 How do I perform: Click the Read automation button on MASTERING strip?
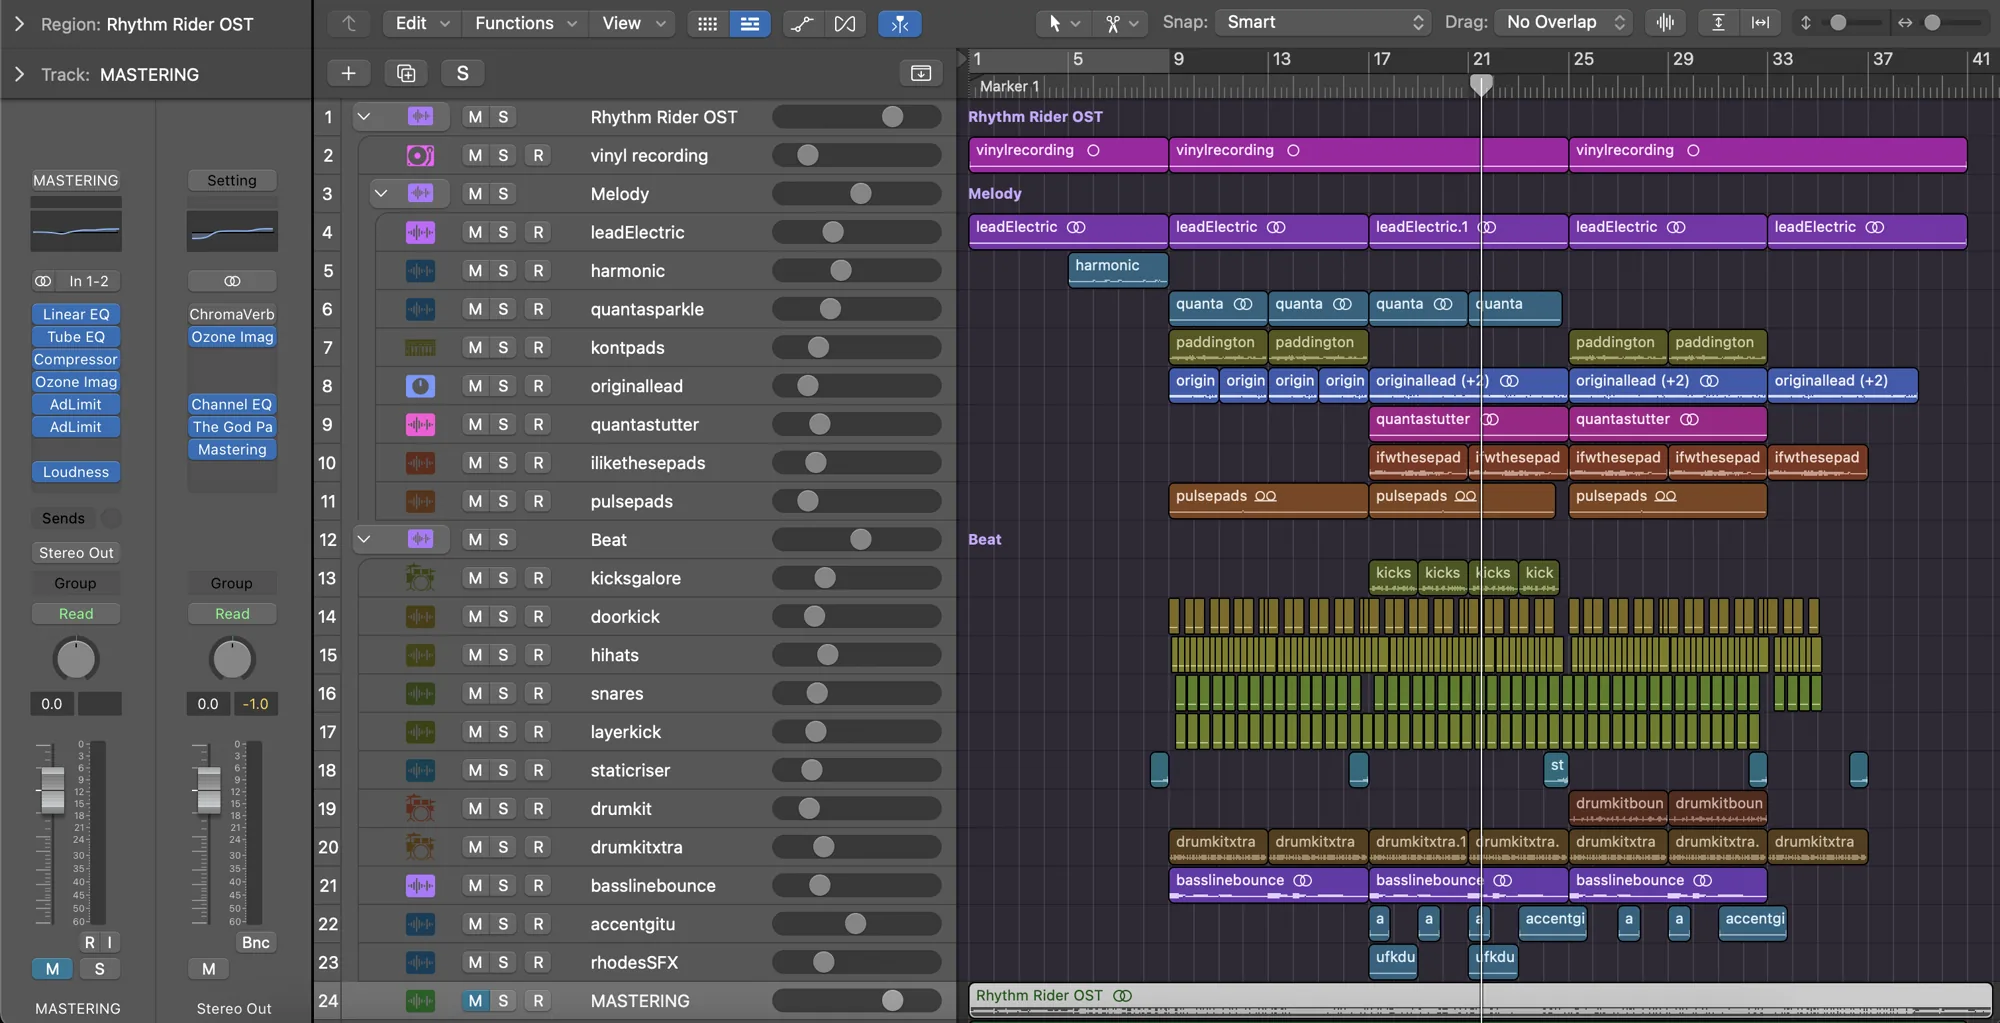(x=76, y=614)
